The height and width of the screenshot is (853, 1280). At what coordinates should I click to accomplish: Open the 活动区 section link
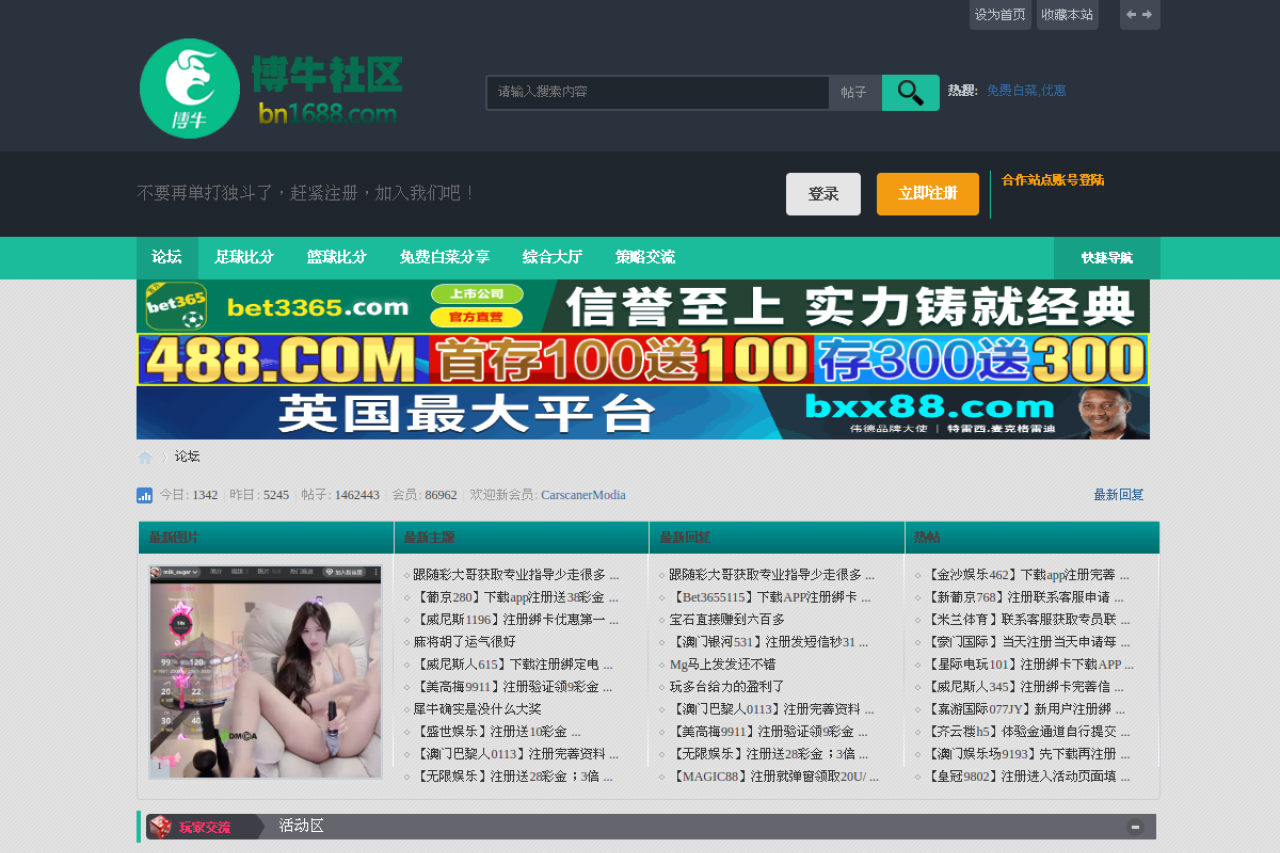coord(301,827)
